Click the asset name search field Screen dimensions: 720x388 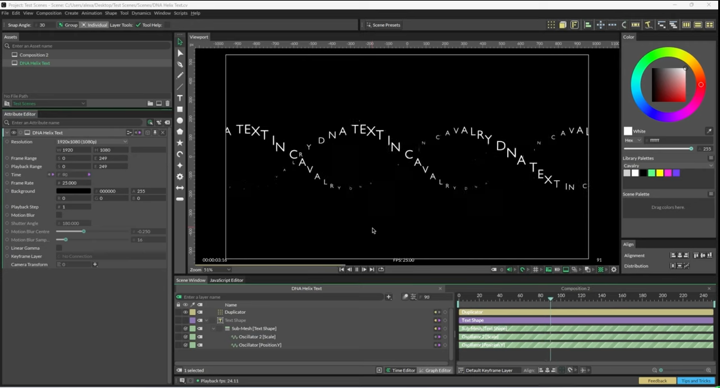tap(87, 46)
